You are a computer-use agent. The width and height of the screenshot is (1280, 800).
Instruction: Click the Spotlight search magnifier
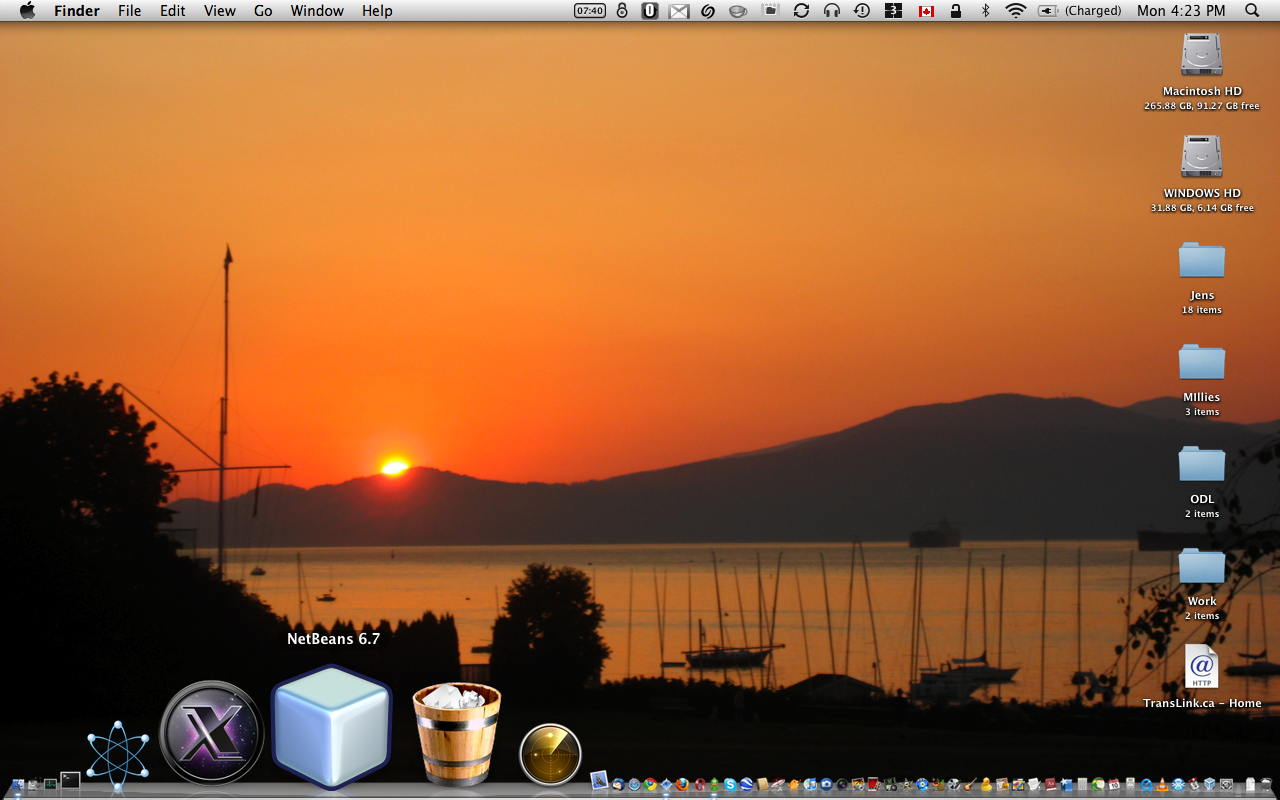pyautogui.click(x=1252, y=11)
